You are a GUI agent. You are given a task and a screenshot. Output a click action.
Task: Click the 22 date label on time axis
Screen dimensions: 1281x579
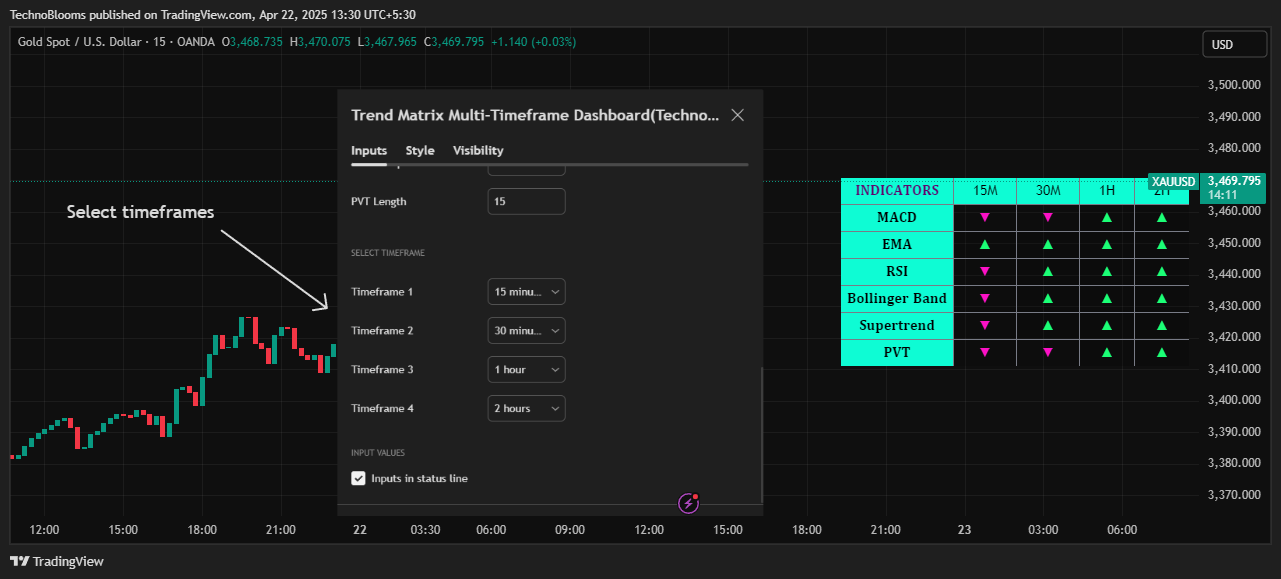359,530
